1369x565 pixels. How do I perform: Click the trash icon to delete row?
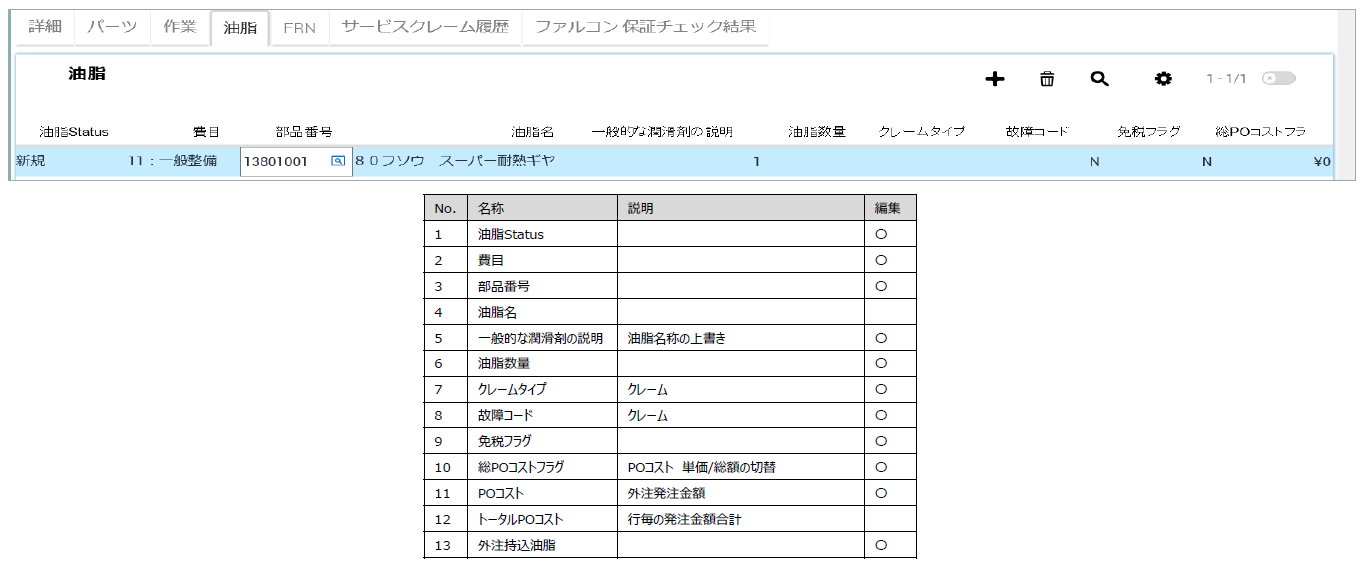[1047, 79]
